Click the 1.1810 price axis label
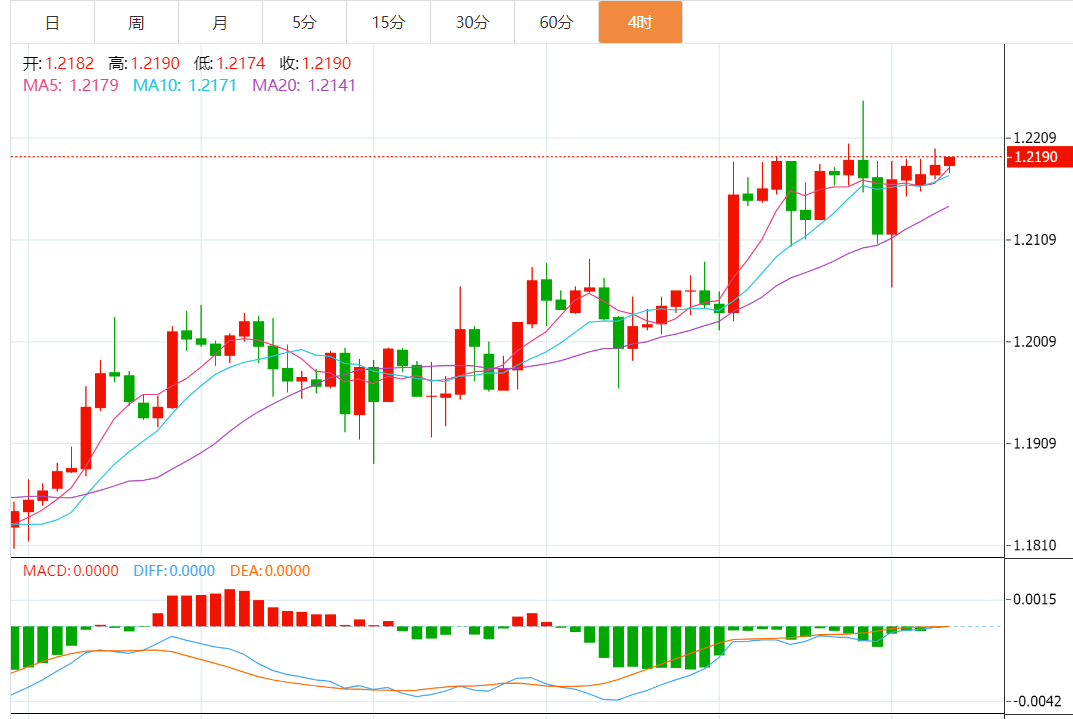The height and width of the screenshot is (719, 1073). coord(1035,545)
